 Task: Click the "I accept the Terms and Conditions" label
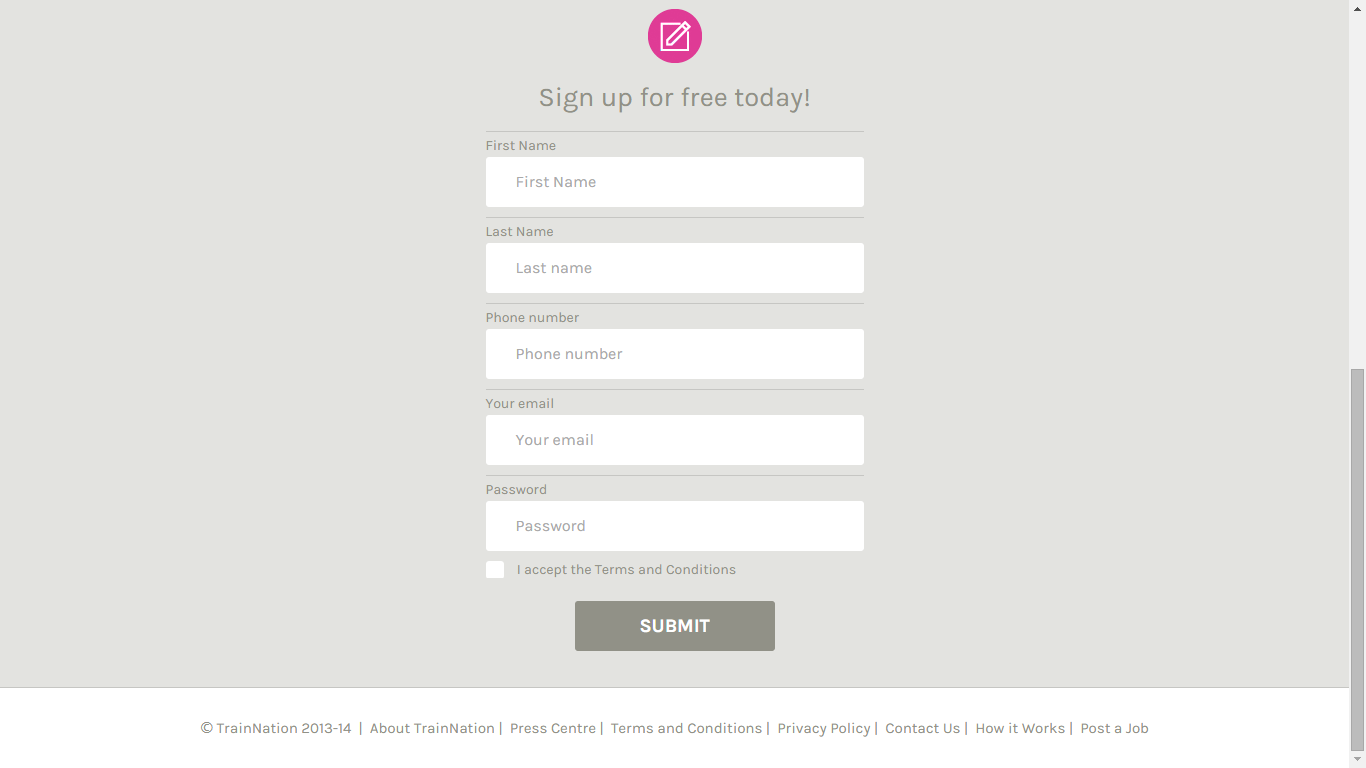click(x=626, y=570)
